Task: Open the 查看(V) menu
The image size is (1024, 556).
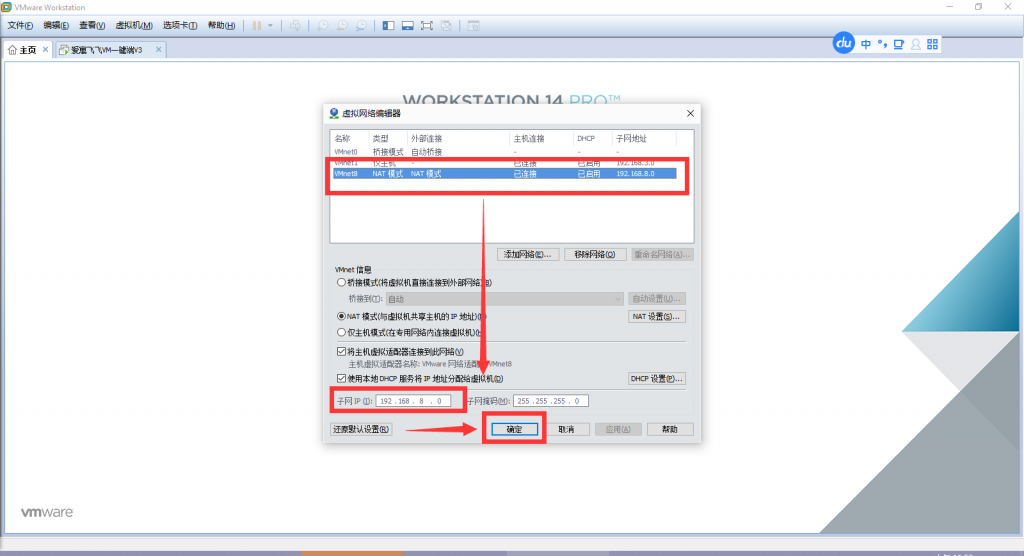Action: (x=92, y=25)
